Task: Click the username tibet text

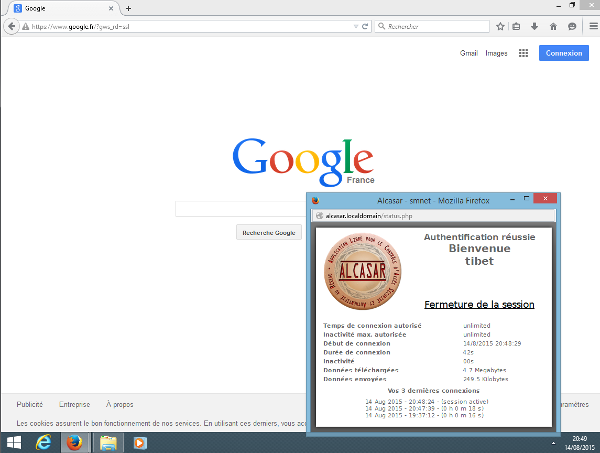Action: tap(479, 261)
